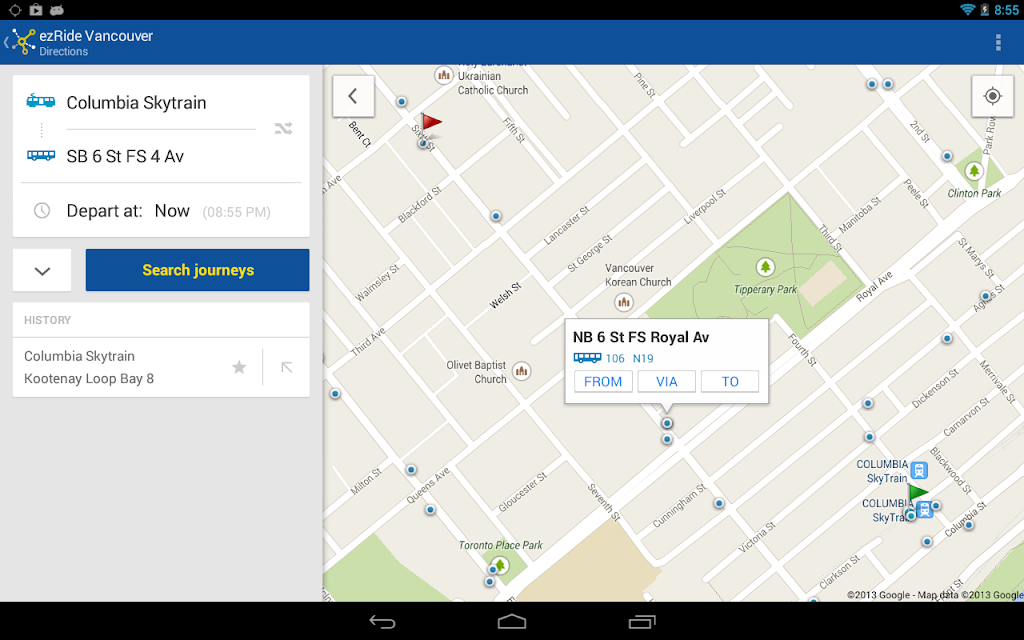Screen dimensions: 1024x640
Task: Click the Search journeys button
Action: pos(197,270)
